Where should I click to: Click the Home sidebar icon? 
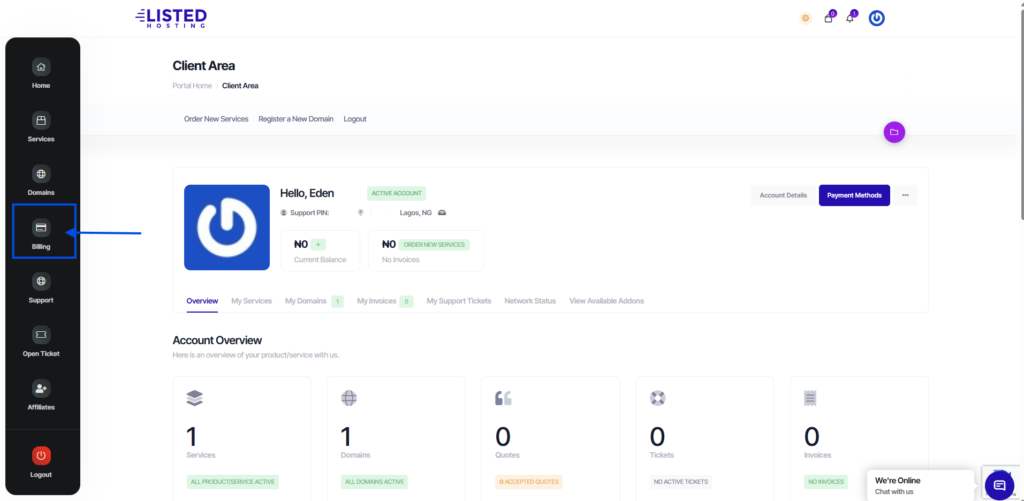[41, 68]
